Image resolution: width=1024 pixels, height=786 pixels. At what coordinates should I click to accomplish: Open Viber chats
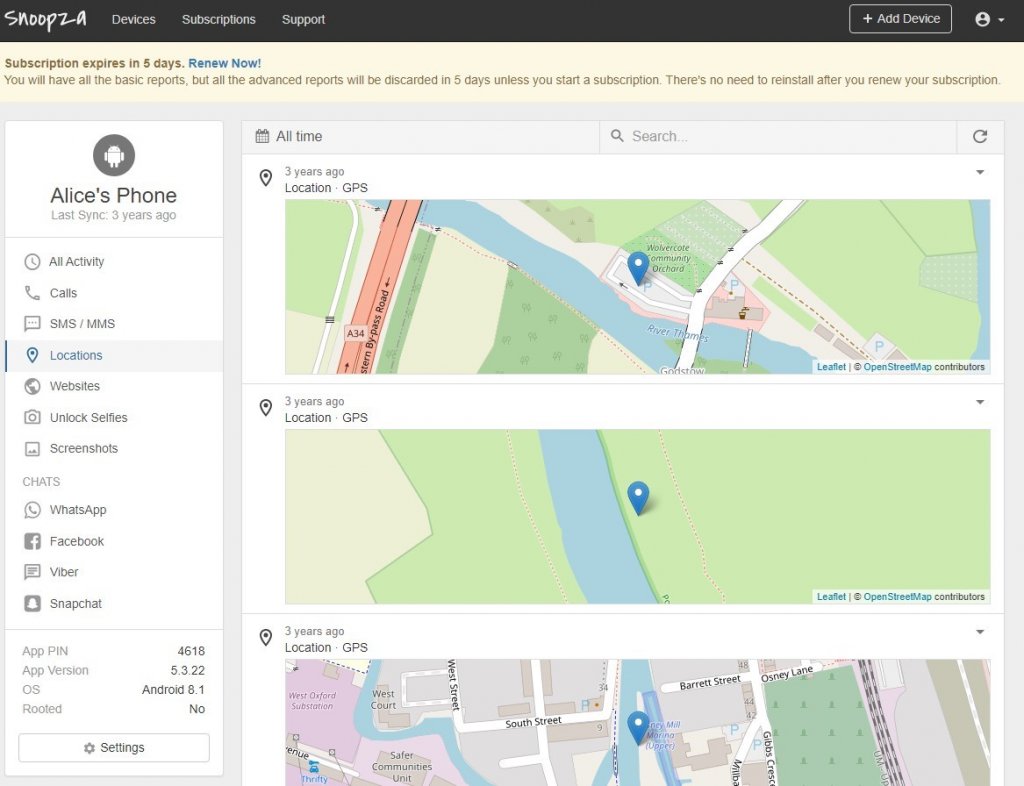[x=114, y=572]
